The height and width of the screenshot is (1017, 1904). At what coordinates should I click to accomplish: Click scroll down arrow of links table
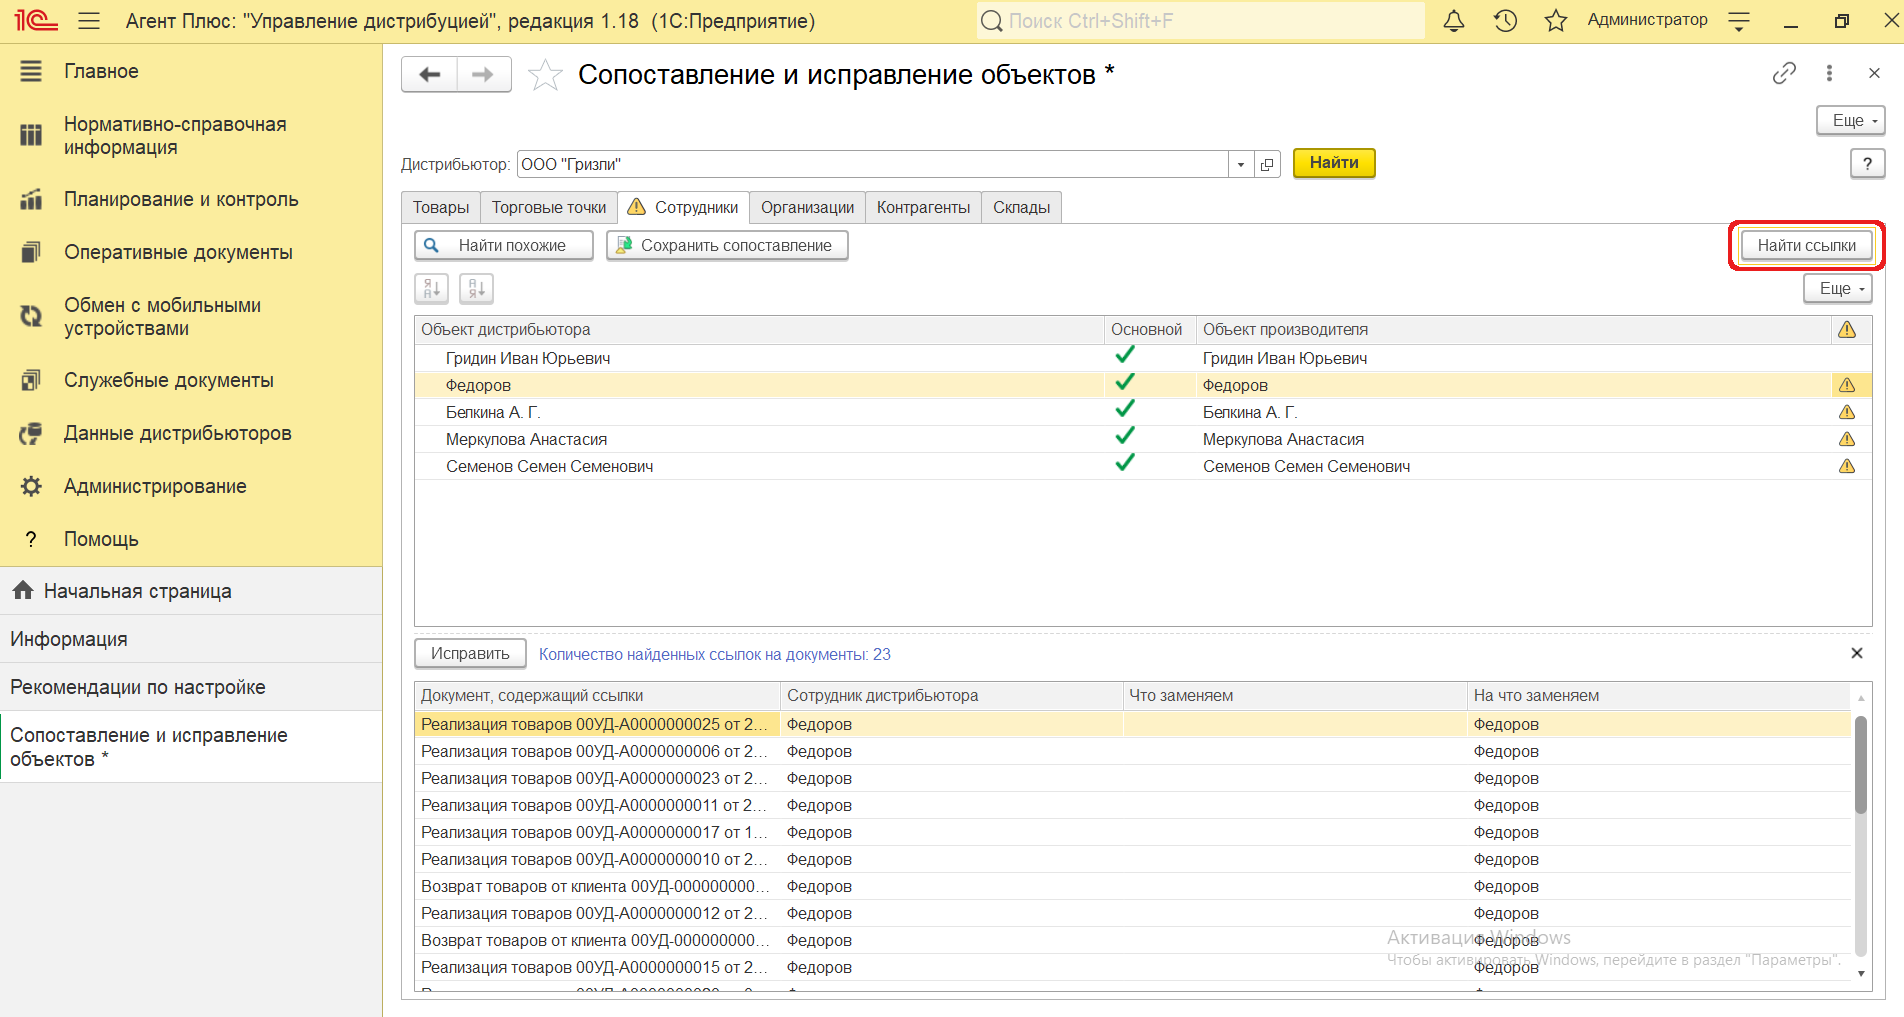[x=1861, y=973]
